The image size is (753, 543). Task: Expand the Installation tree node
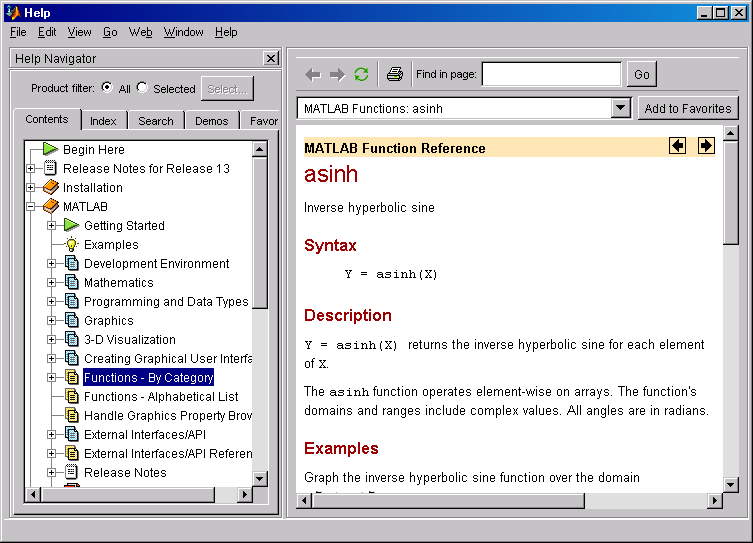30,187
